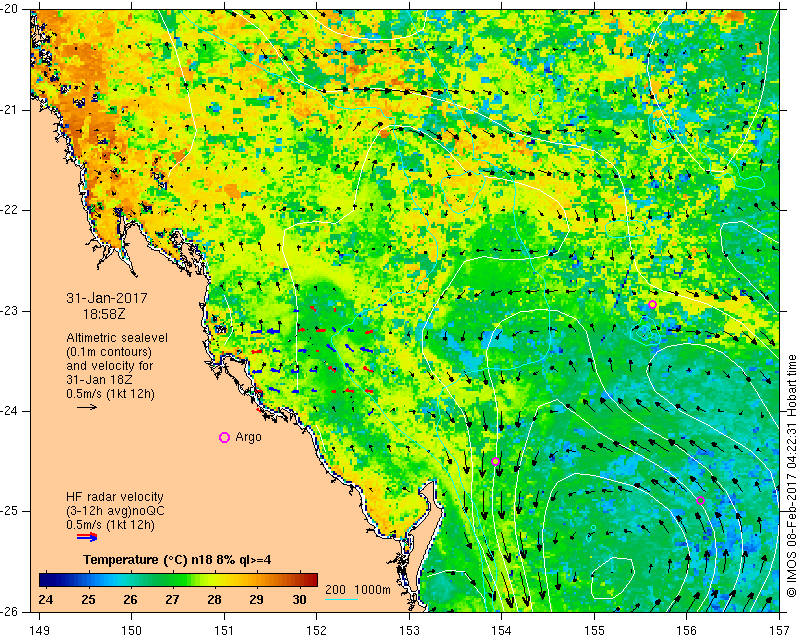Select Argo float marker near 154E 24.5S

click(x=495, y=461)
